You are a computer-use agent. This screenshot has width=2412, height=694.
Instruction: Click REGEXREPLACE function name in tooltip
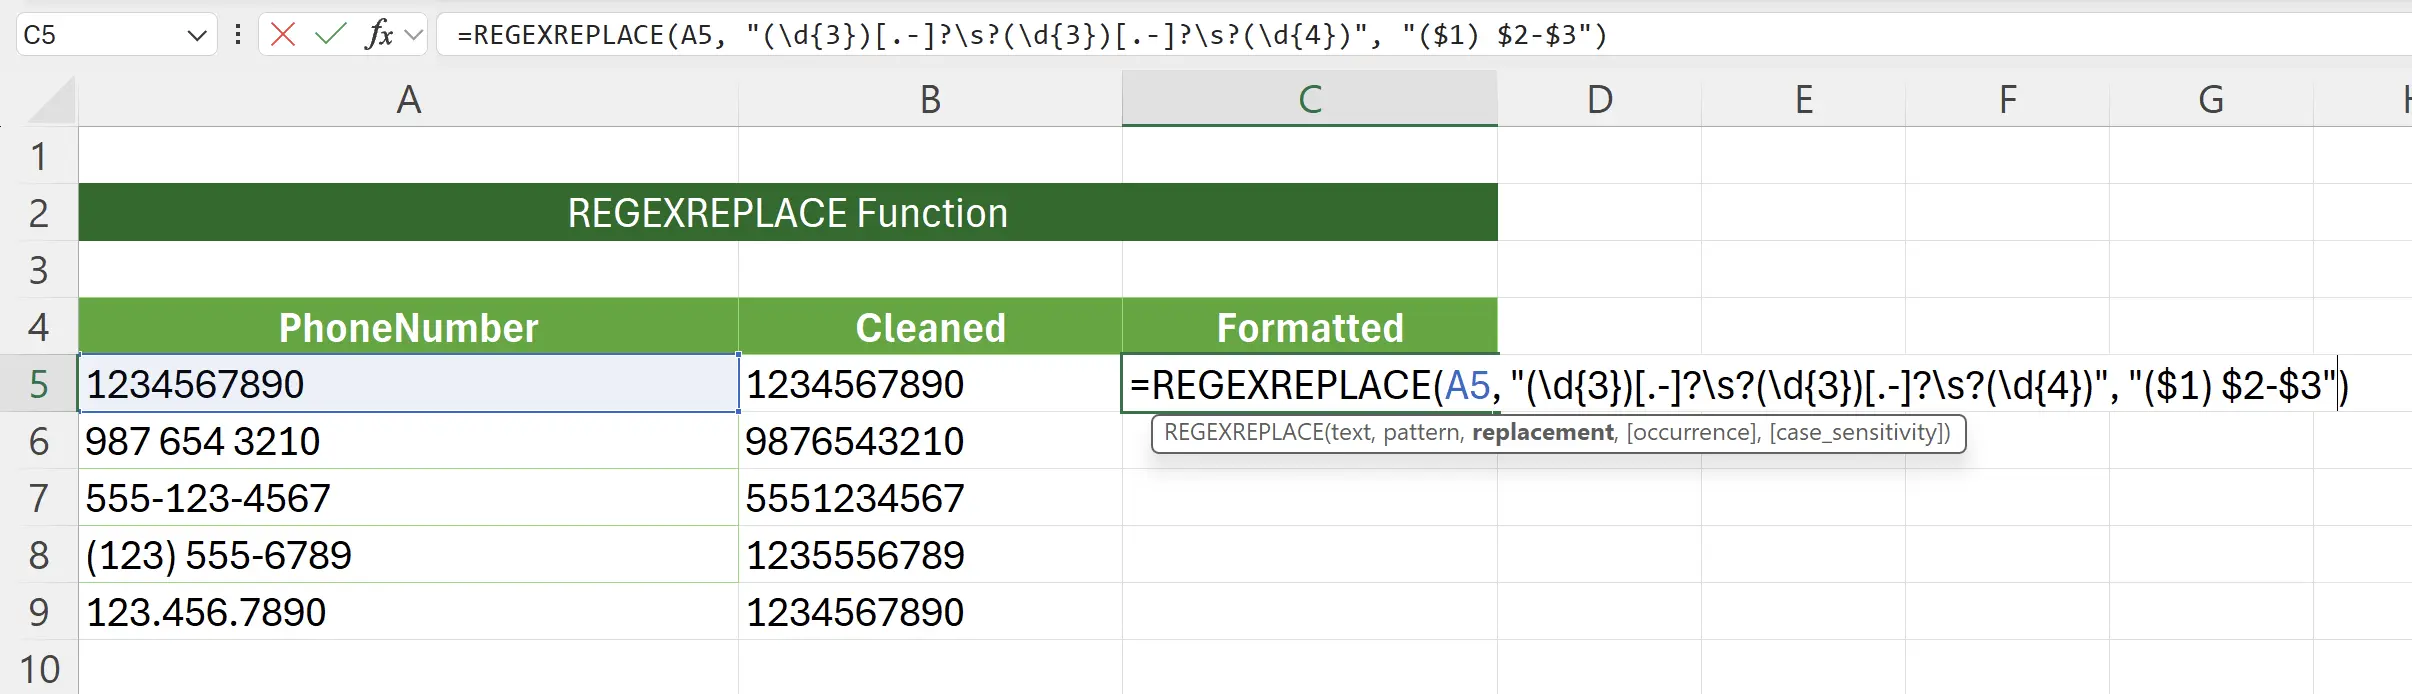click(x=1242, y=433)
